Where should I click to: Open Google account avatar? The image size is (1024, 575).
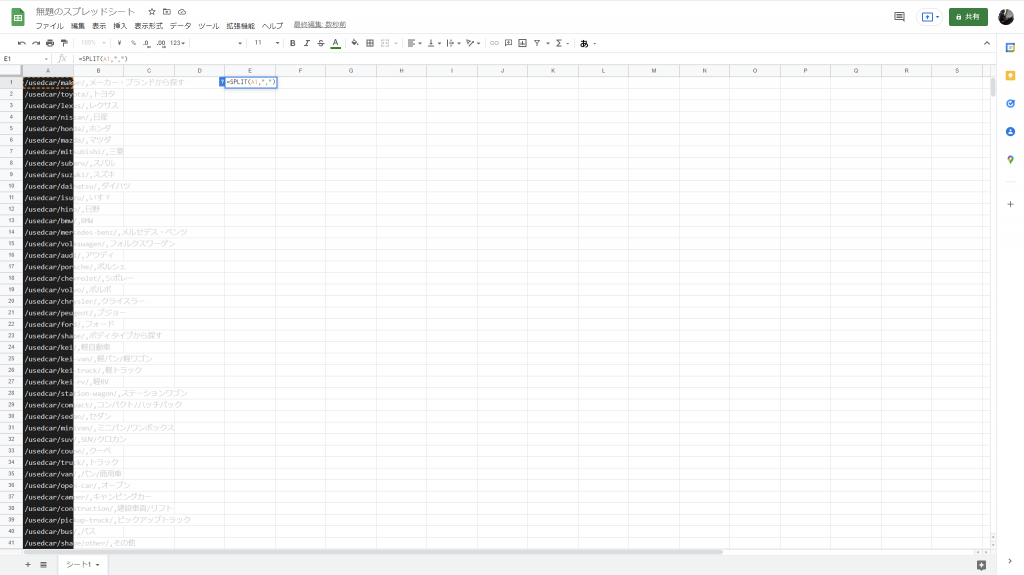click(x=1006, y=17)
